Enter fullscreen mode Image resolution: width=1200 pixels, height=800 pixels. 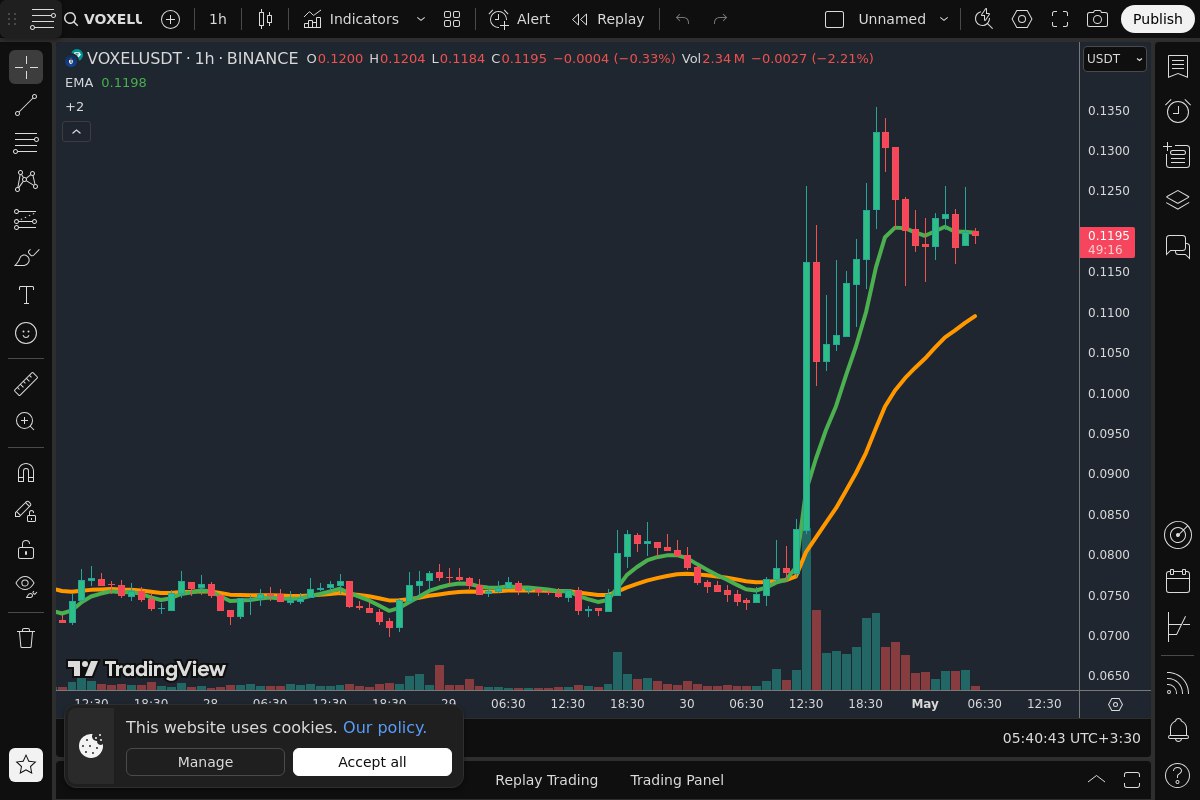point(1060,19)
